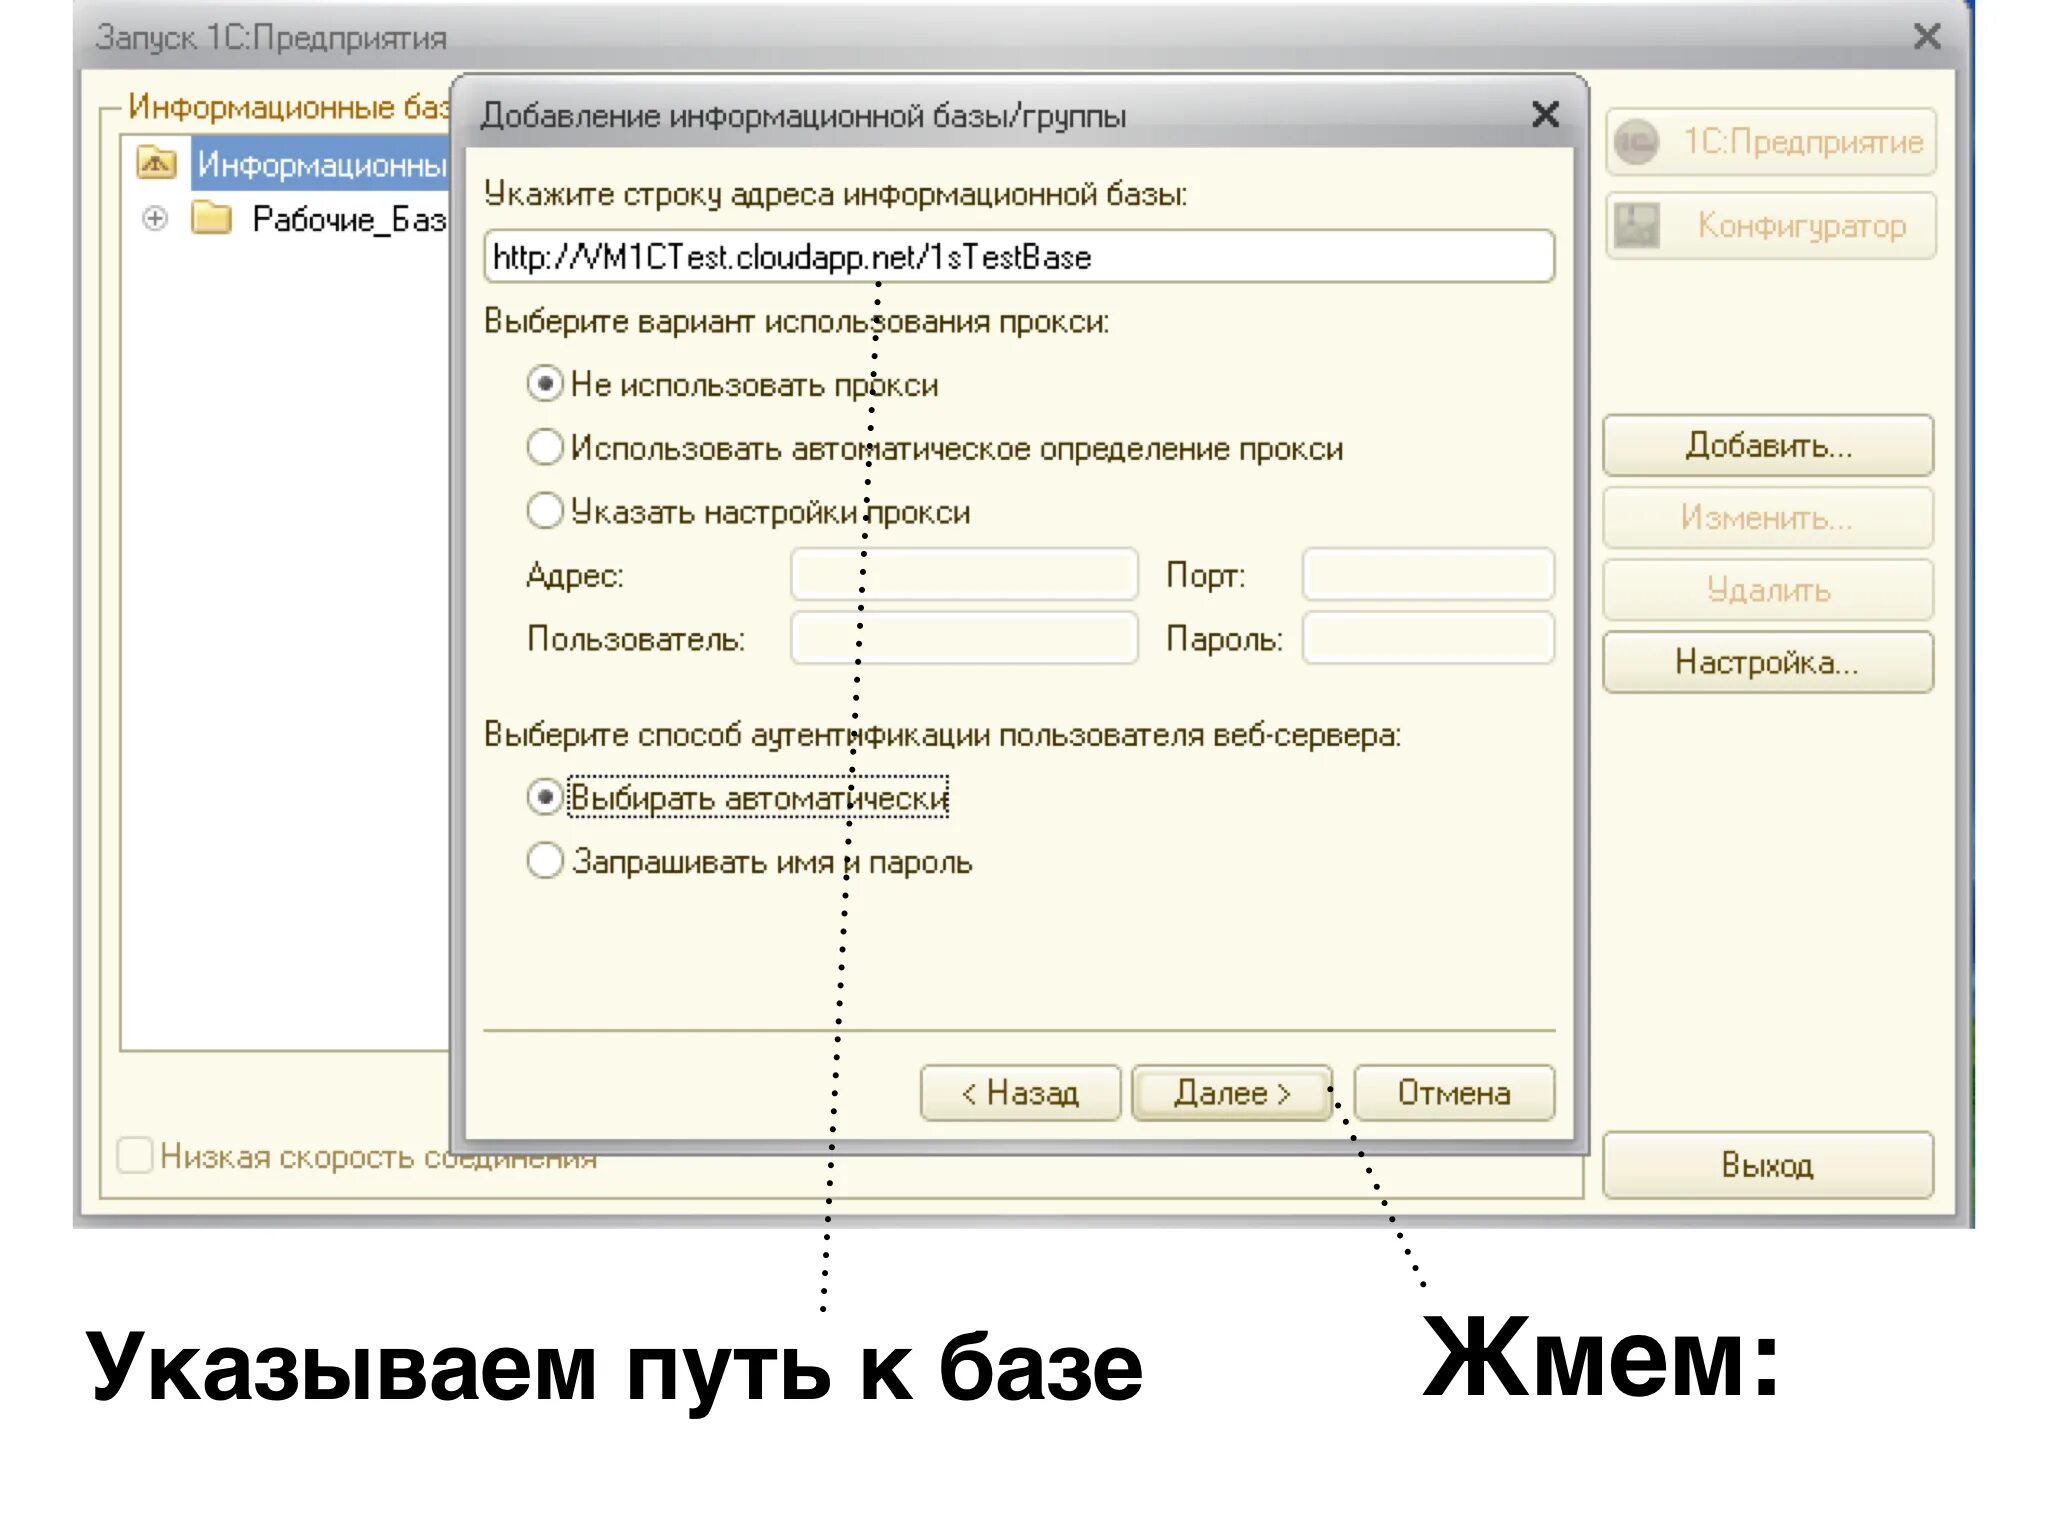Select the Рабочие_Баз tree item
This screenshot has height=1536, width=2048.
pyautogui.click(x=348, y=218)
